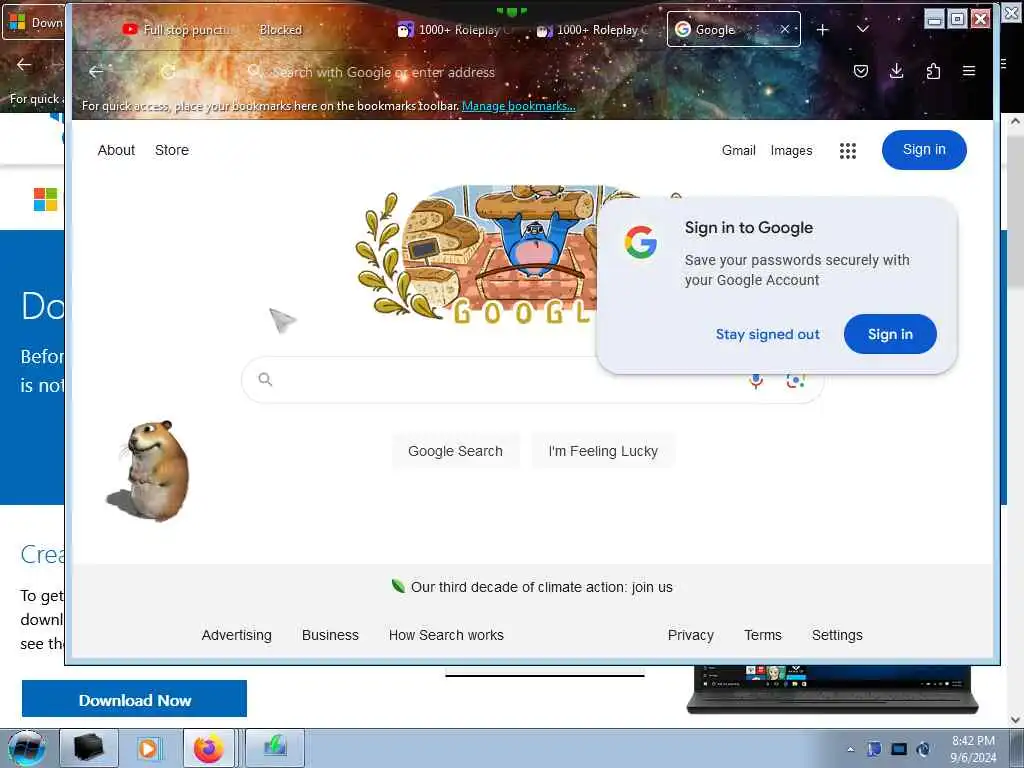Expand the list all tabs chevron

point(863,29)
